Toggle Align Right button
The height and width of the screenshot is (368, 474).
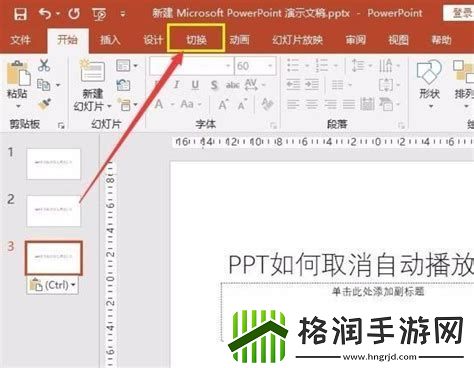(x=330, y=105)
